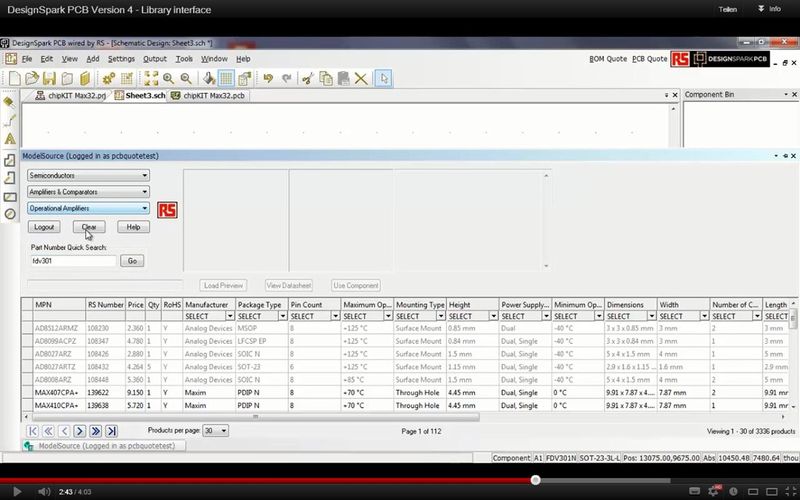
Task: Jump to first results page arrow
Action: (x=33, y=431)
